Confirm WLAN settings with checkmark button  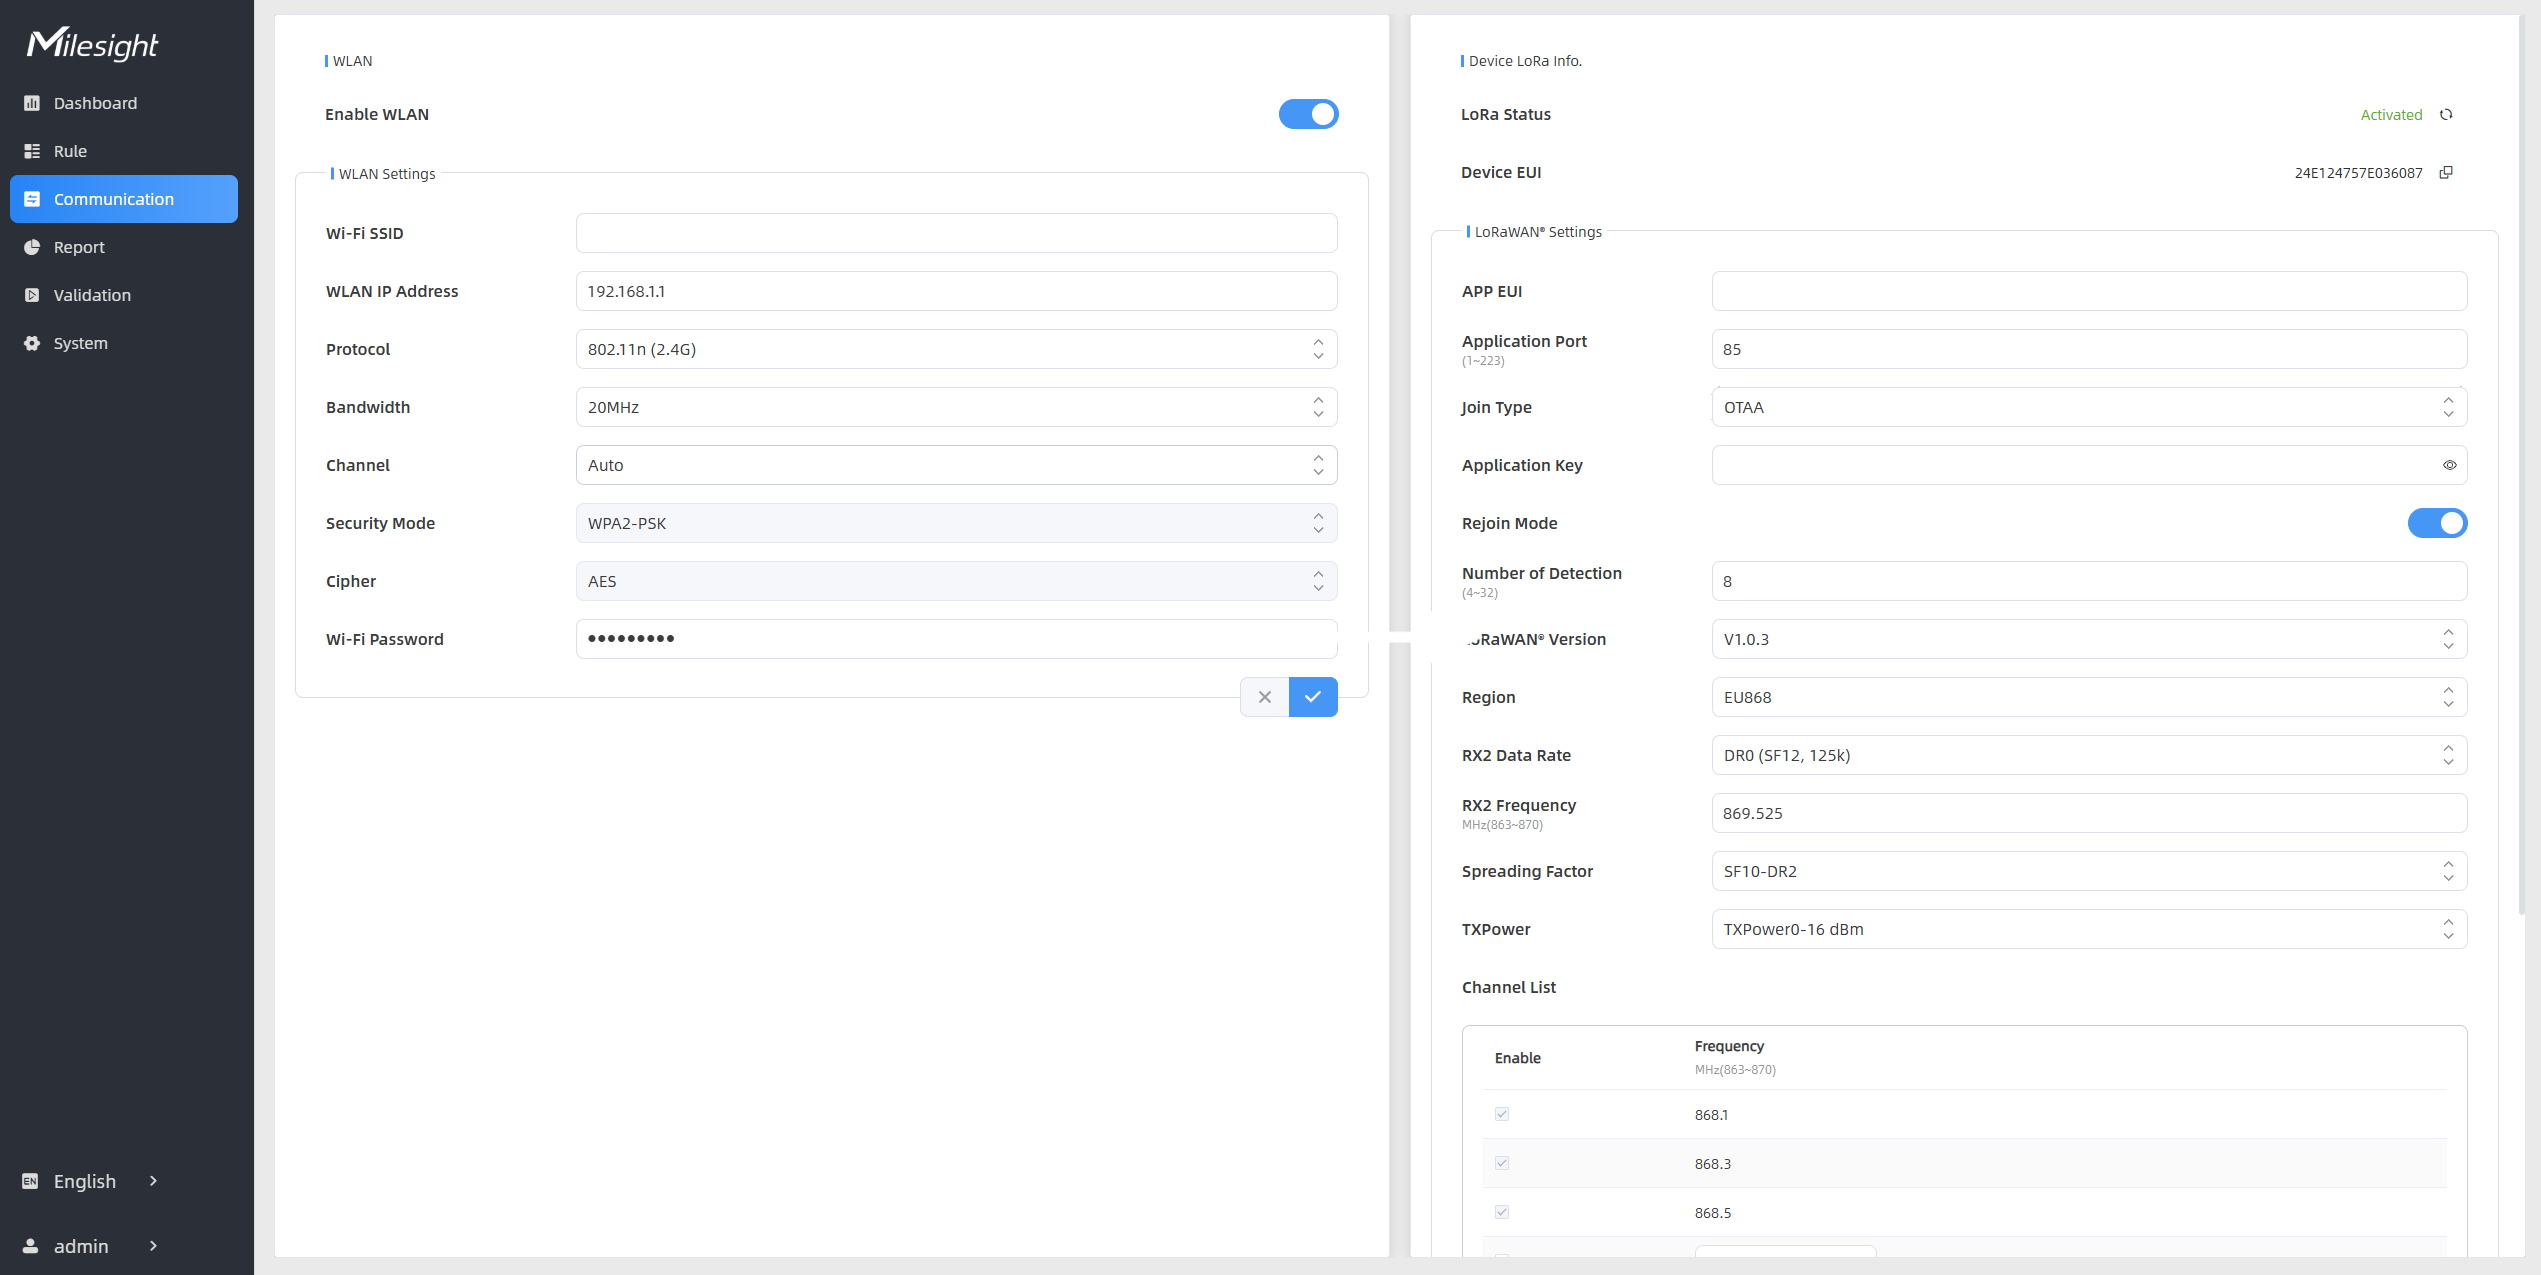point(1313,697)
